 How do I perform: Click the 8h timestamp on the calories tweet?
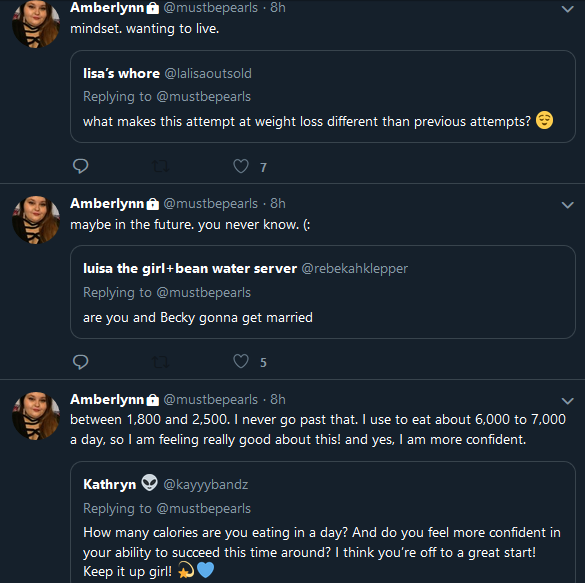(x=278, y=399)
